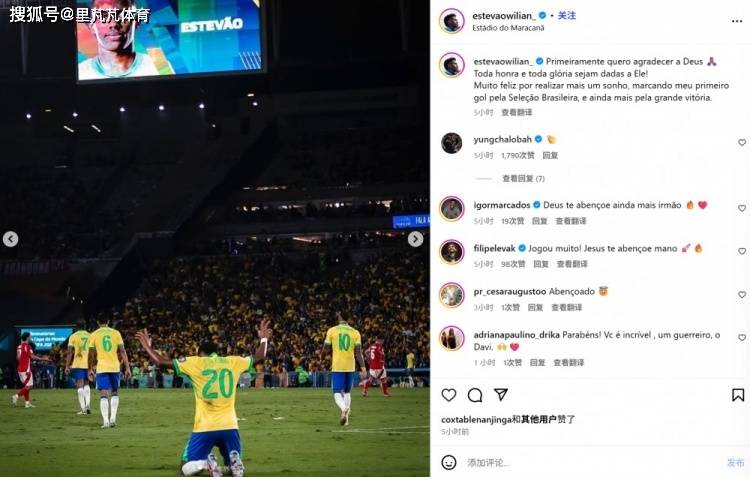Share the post via the paper plane icon
750x477 pixels.
pos(500,395)
